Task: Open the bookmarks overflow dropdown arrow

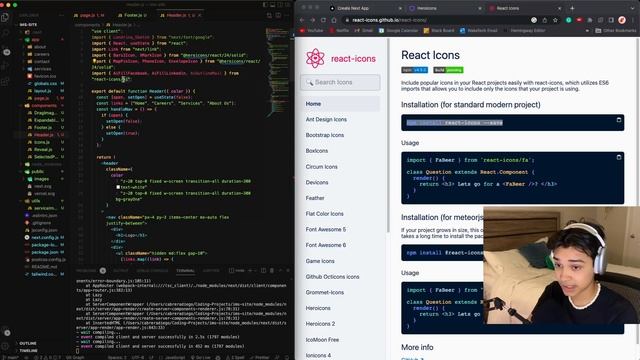Action: pyautogui.click(x=587, y=31)
